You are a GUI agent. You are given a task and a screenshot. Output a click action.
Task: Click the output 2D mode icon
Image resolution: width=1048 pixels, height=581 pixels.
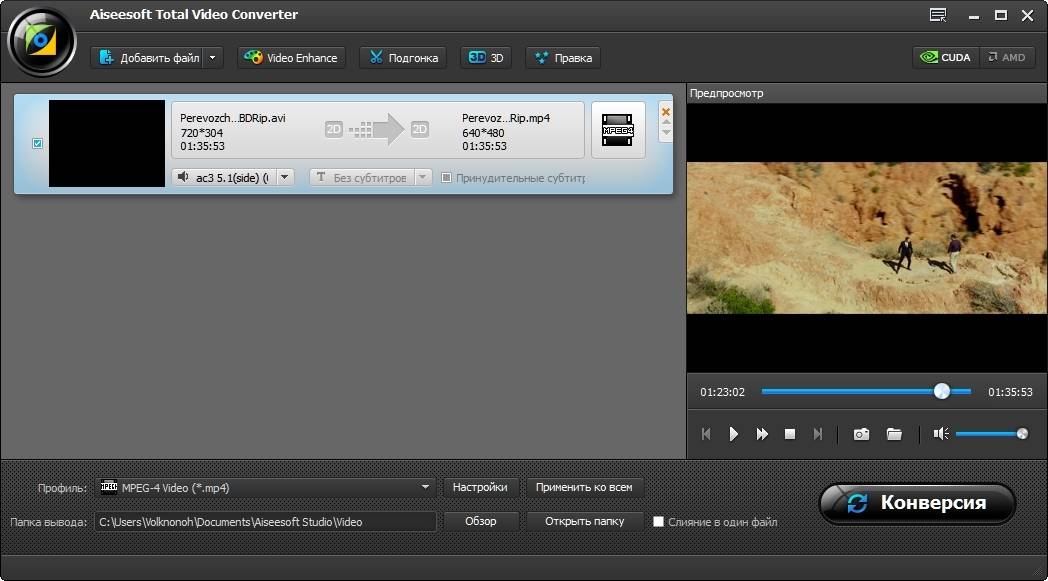tap(419, 129)
